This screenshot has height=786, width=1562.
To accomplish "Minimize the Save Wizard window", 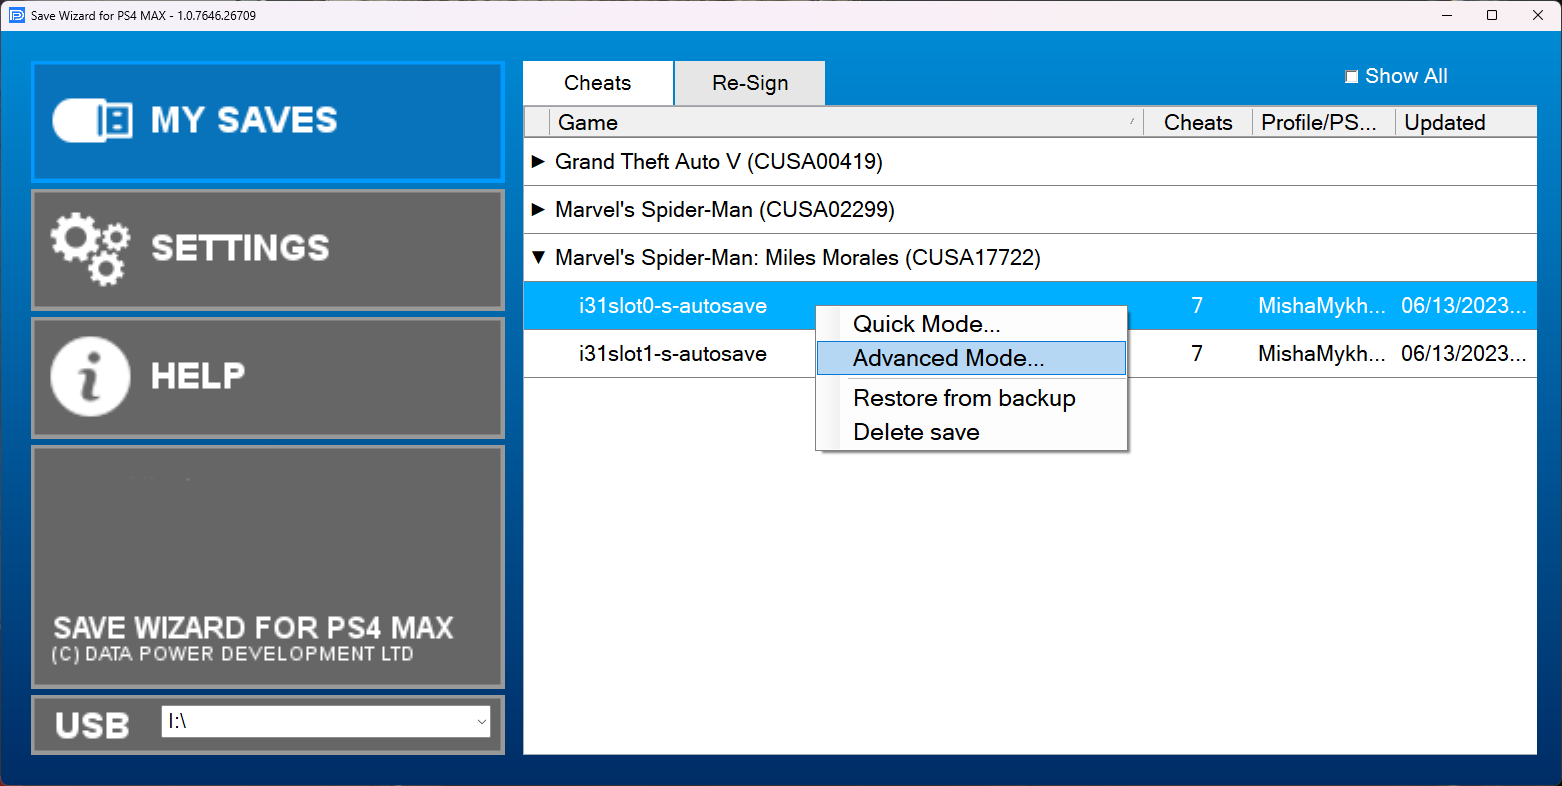I will coord(1447,15).
